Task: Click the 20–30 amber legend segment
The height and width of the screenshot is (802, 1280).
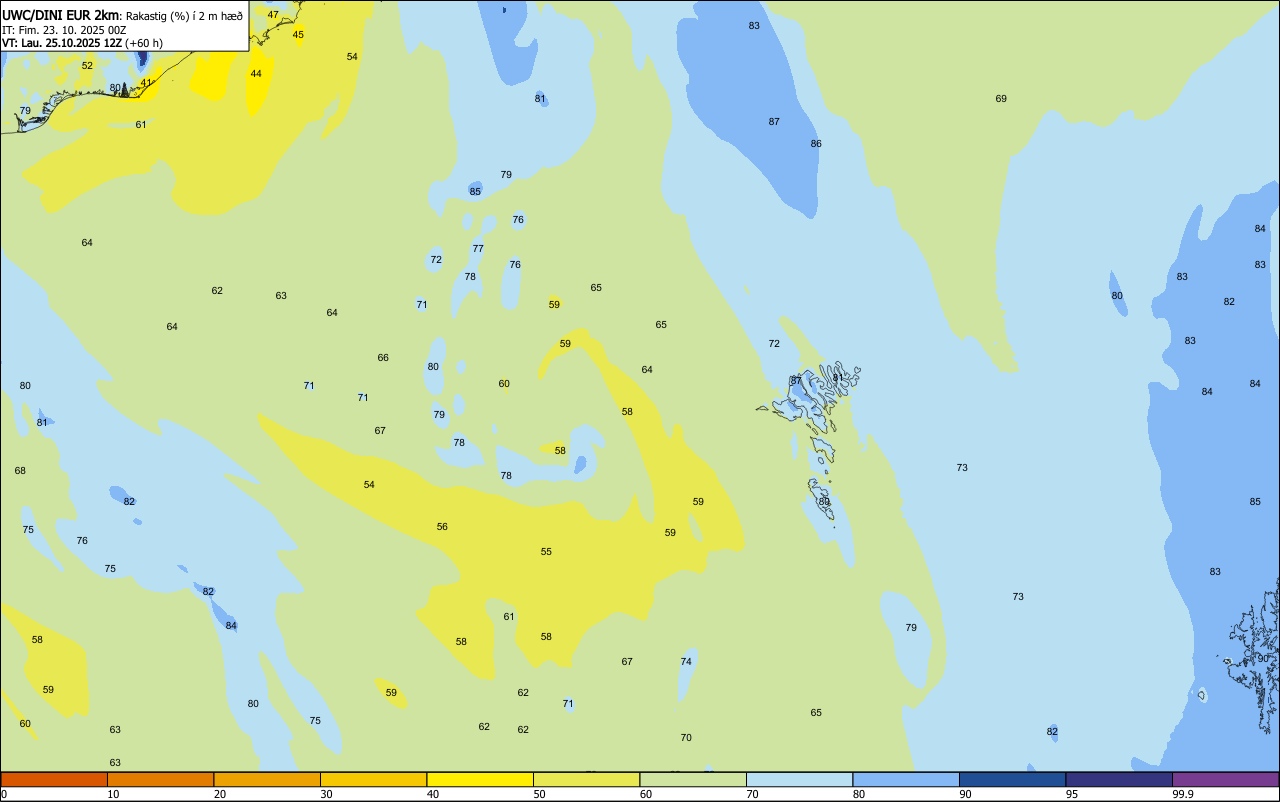Action: pyautogui.click(x=267, y=779)
